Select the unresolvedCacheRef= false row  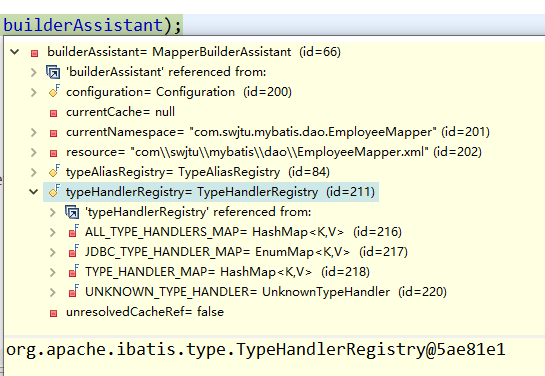click(145, 312)
